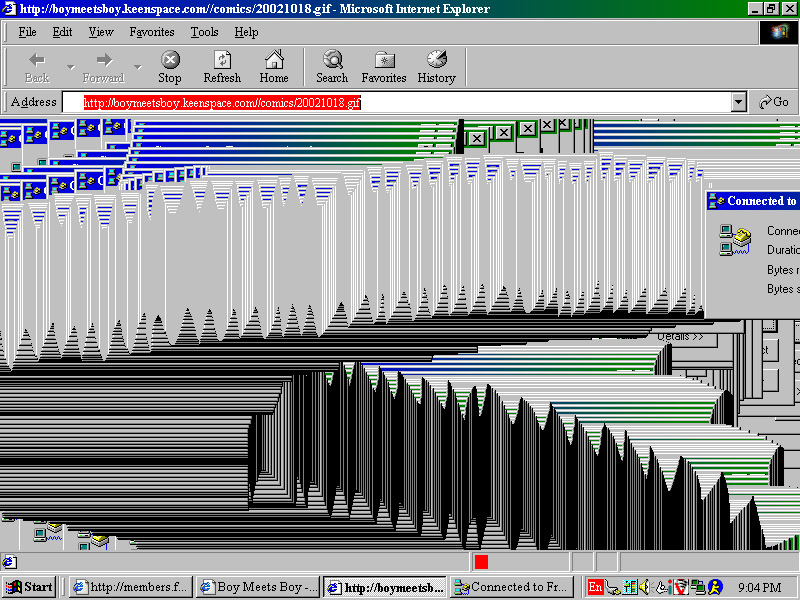
Task: Open the Windows Start menu
Action: pos(30,587)
